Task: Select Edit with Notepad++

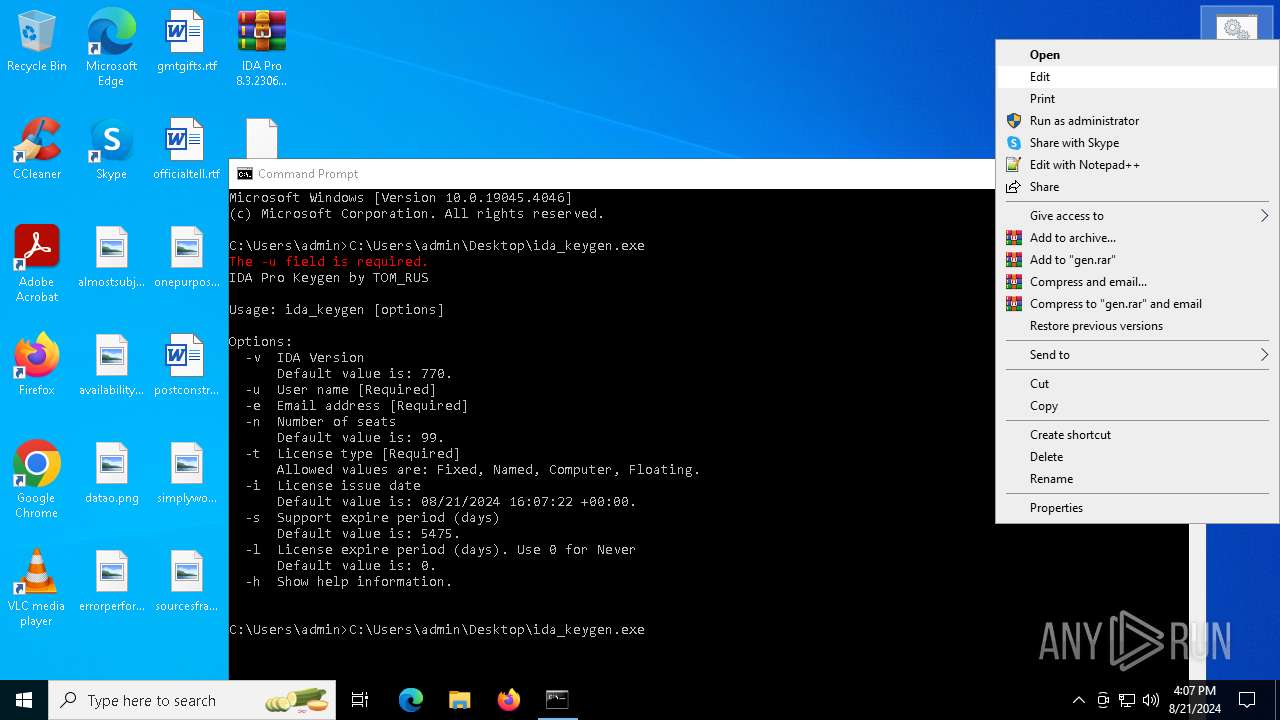Action: coord(1137,165)
